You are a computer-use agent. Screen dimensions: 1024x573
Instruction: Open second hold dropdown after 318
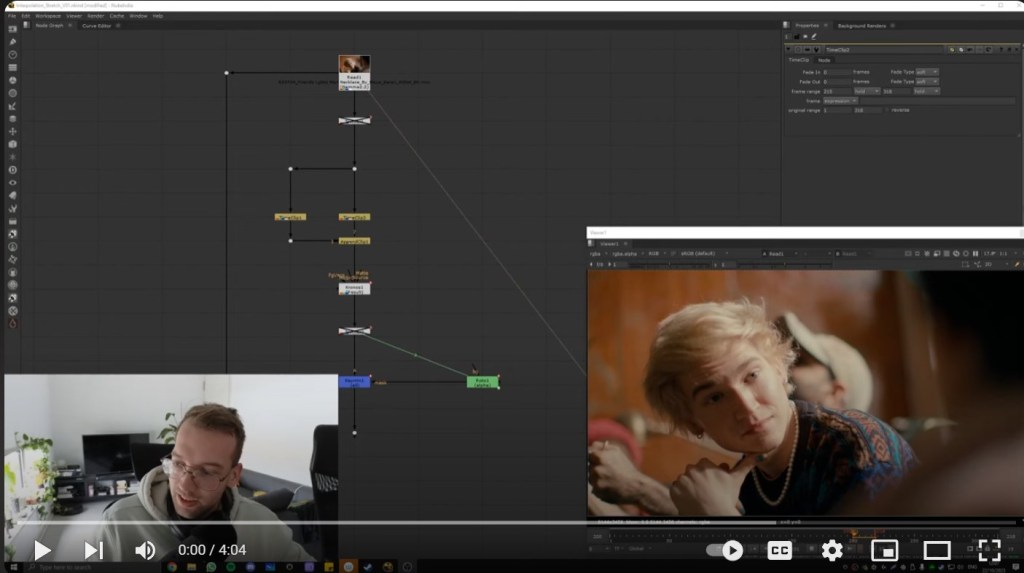point(926,91)
